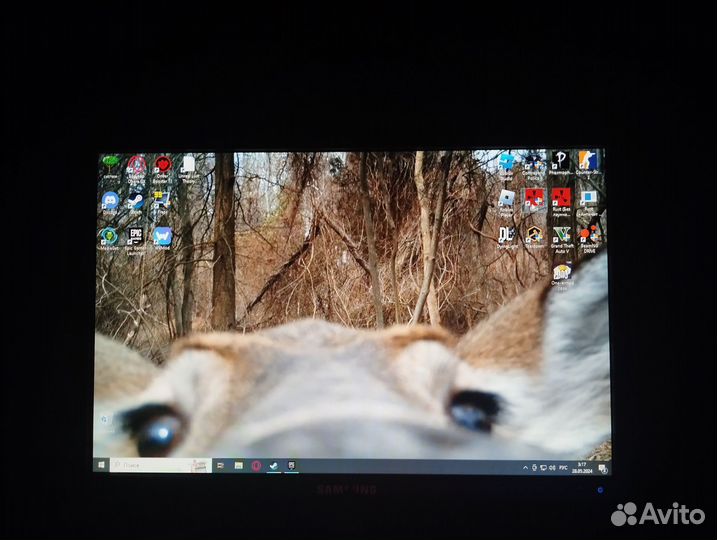Open the Driver Booster shortcut

click(x=162, y=165)
